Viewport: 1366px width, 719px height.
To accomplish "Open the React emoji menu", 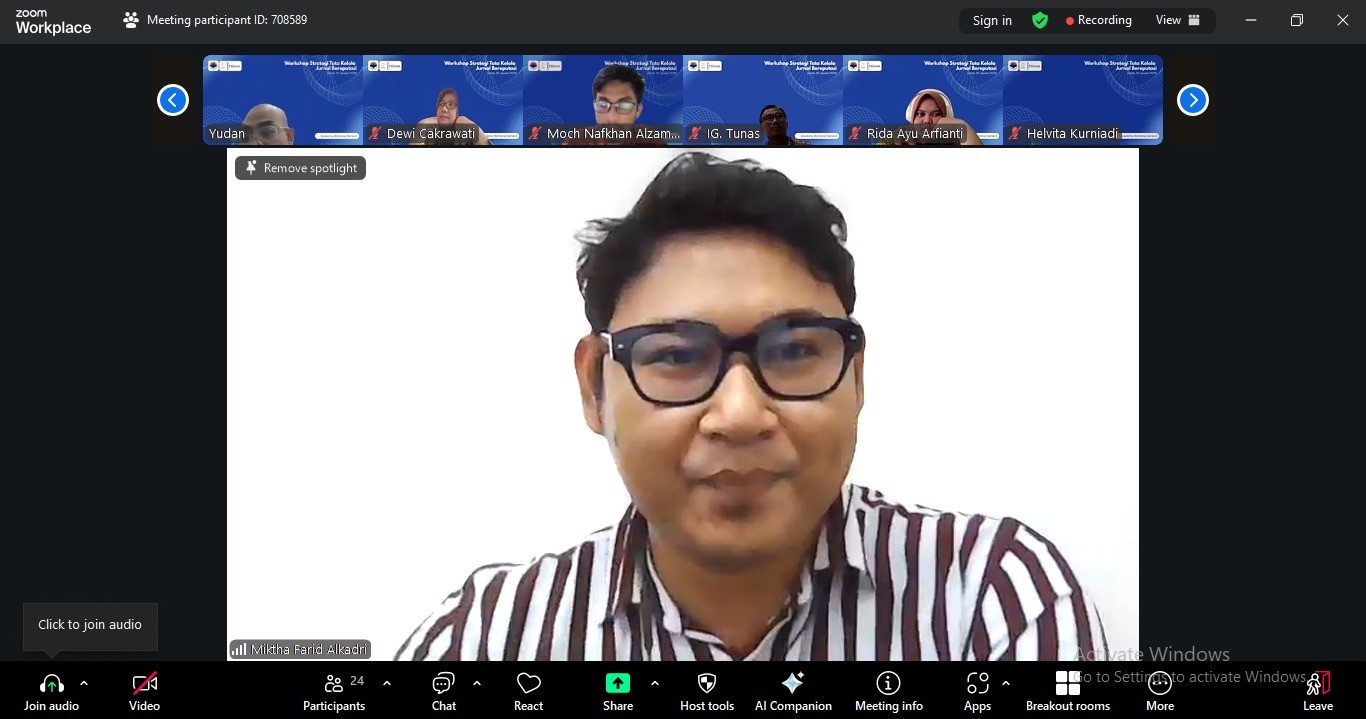I will click(528, 691).
